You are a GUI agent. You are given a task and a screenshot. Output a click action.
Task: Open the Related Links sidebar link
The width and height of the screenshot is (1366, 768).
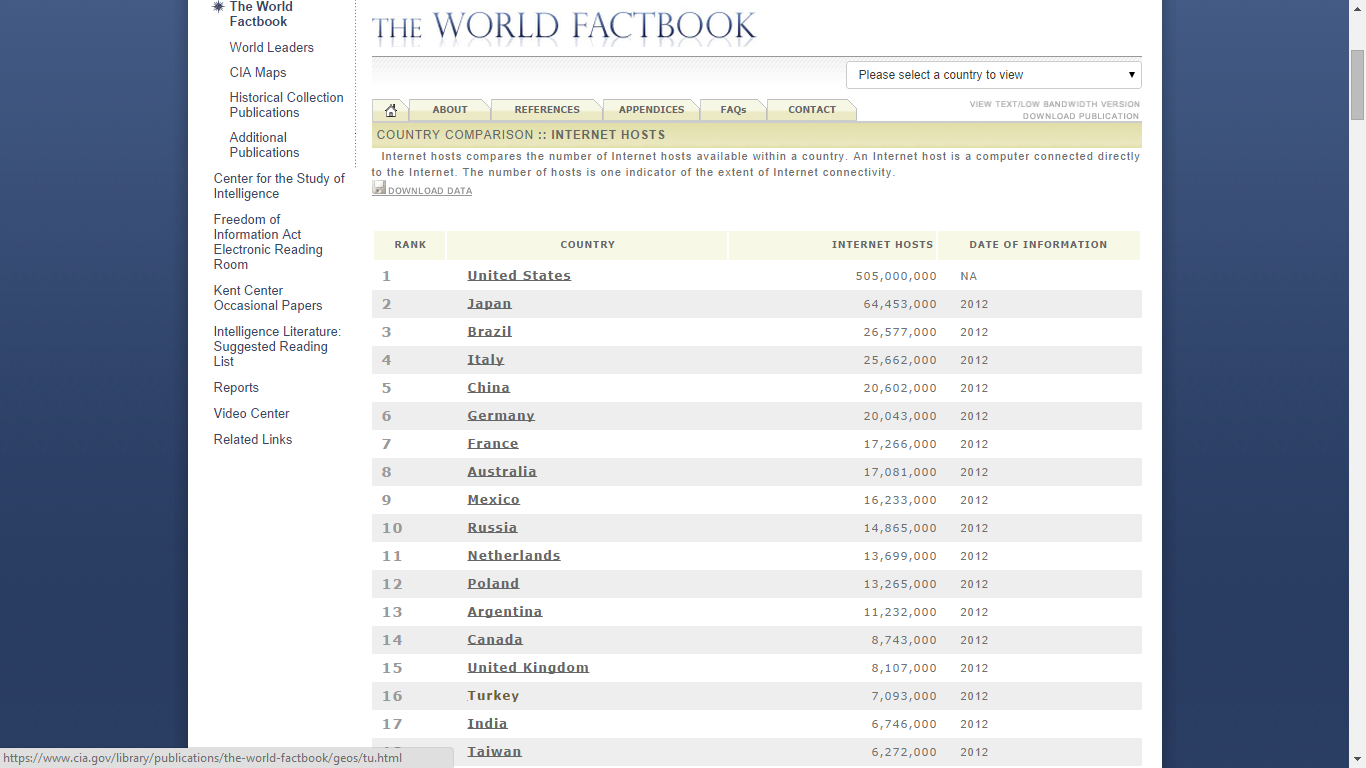click(253, 440)
